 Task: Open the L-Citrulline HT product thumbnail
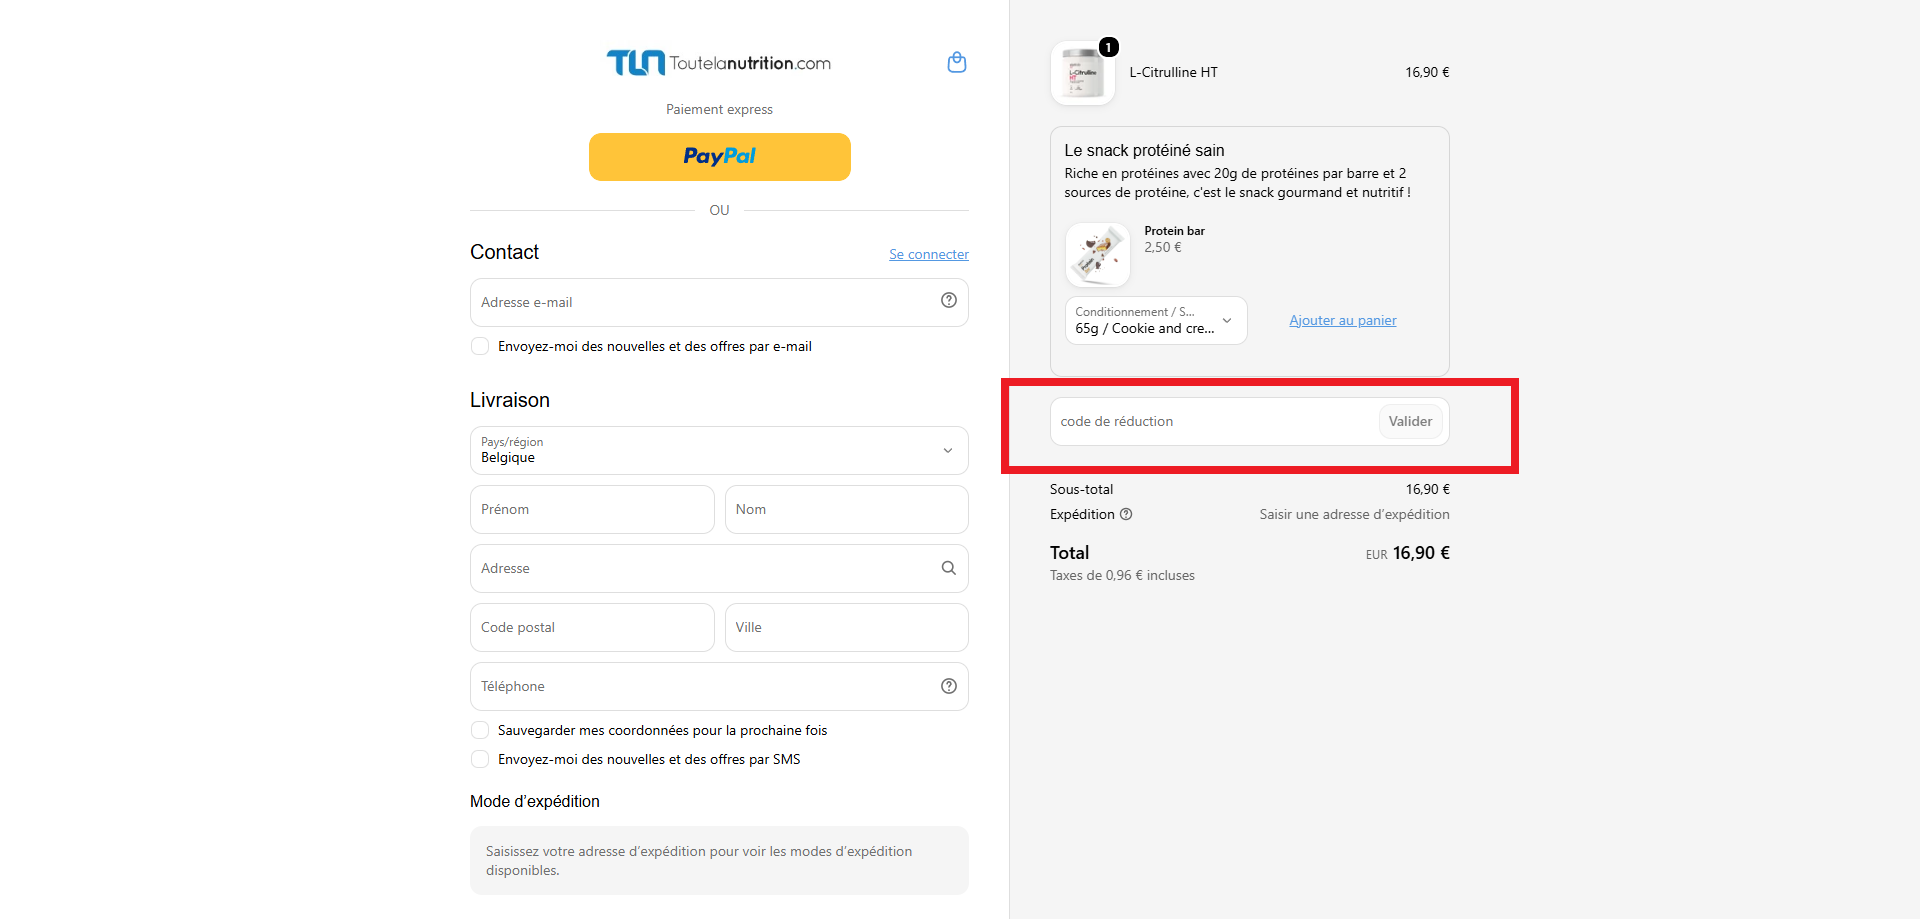[1083, 73]
